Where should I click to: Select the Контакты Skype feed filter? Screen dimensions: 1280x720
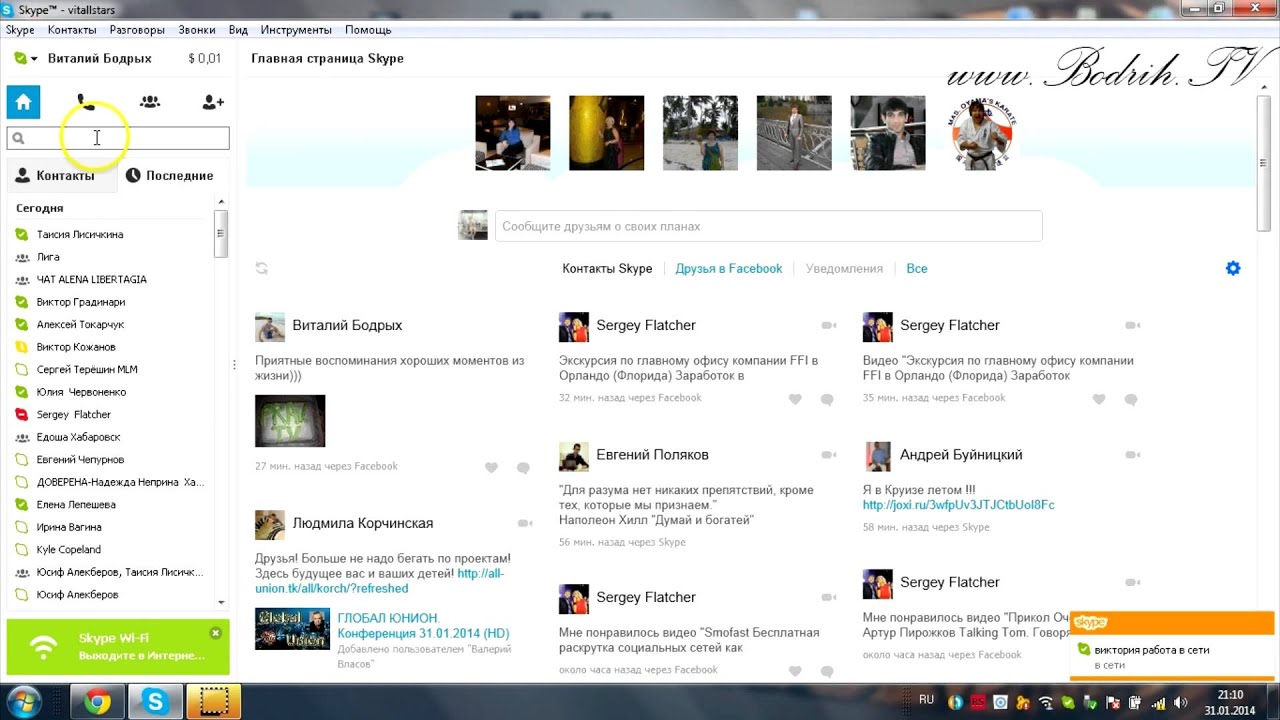pyautogui.click(x=607, y=268)
